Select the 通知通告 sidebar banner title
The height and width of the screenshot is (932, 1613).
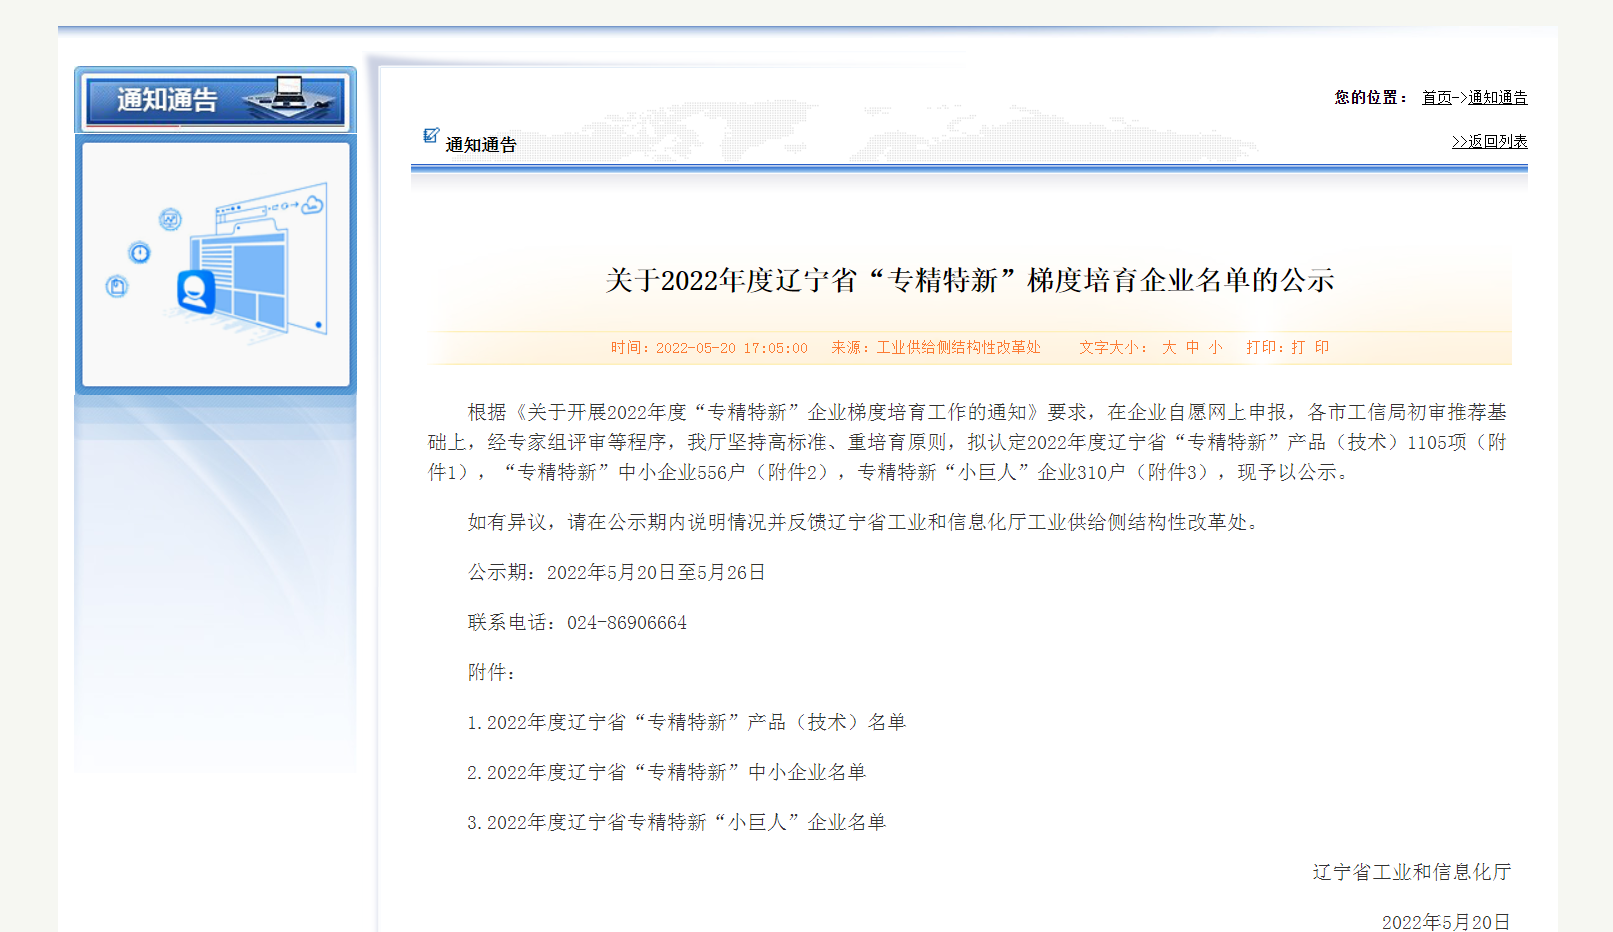click(167, 100)
